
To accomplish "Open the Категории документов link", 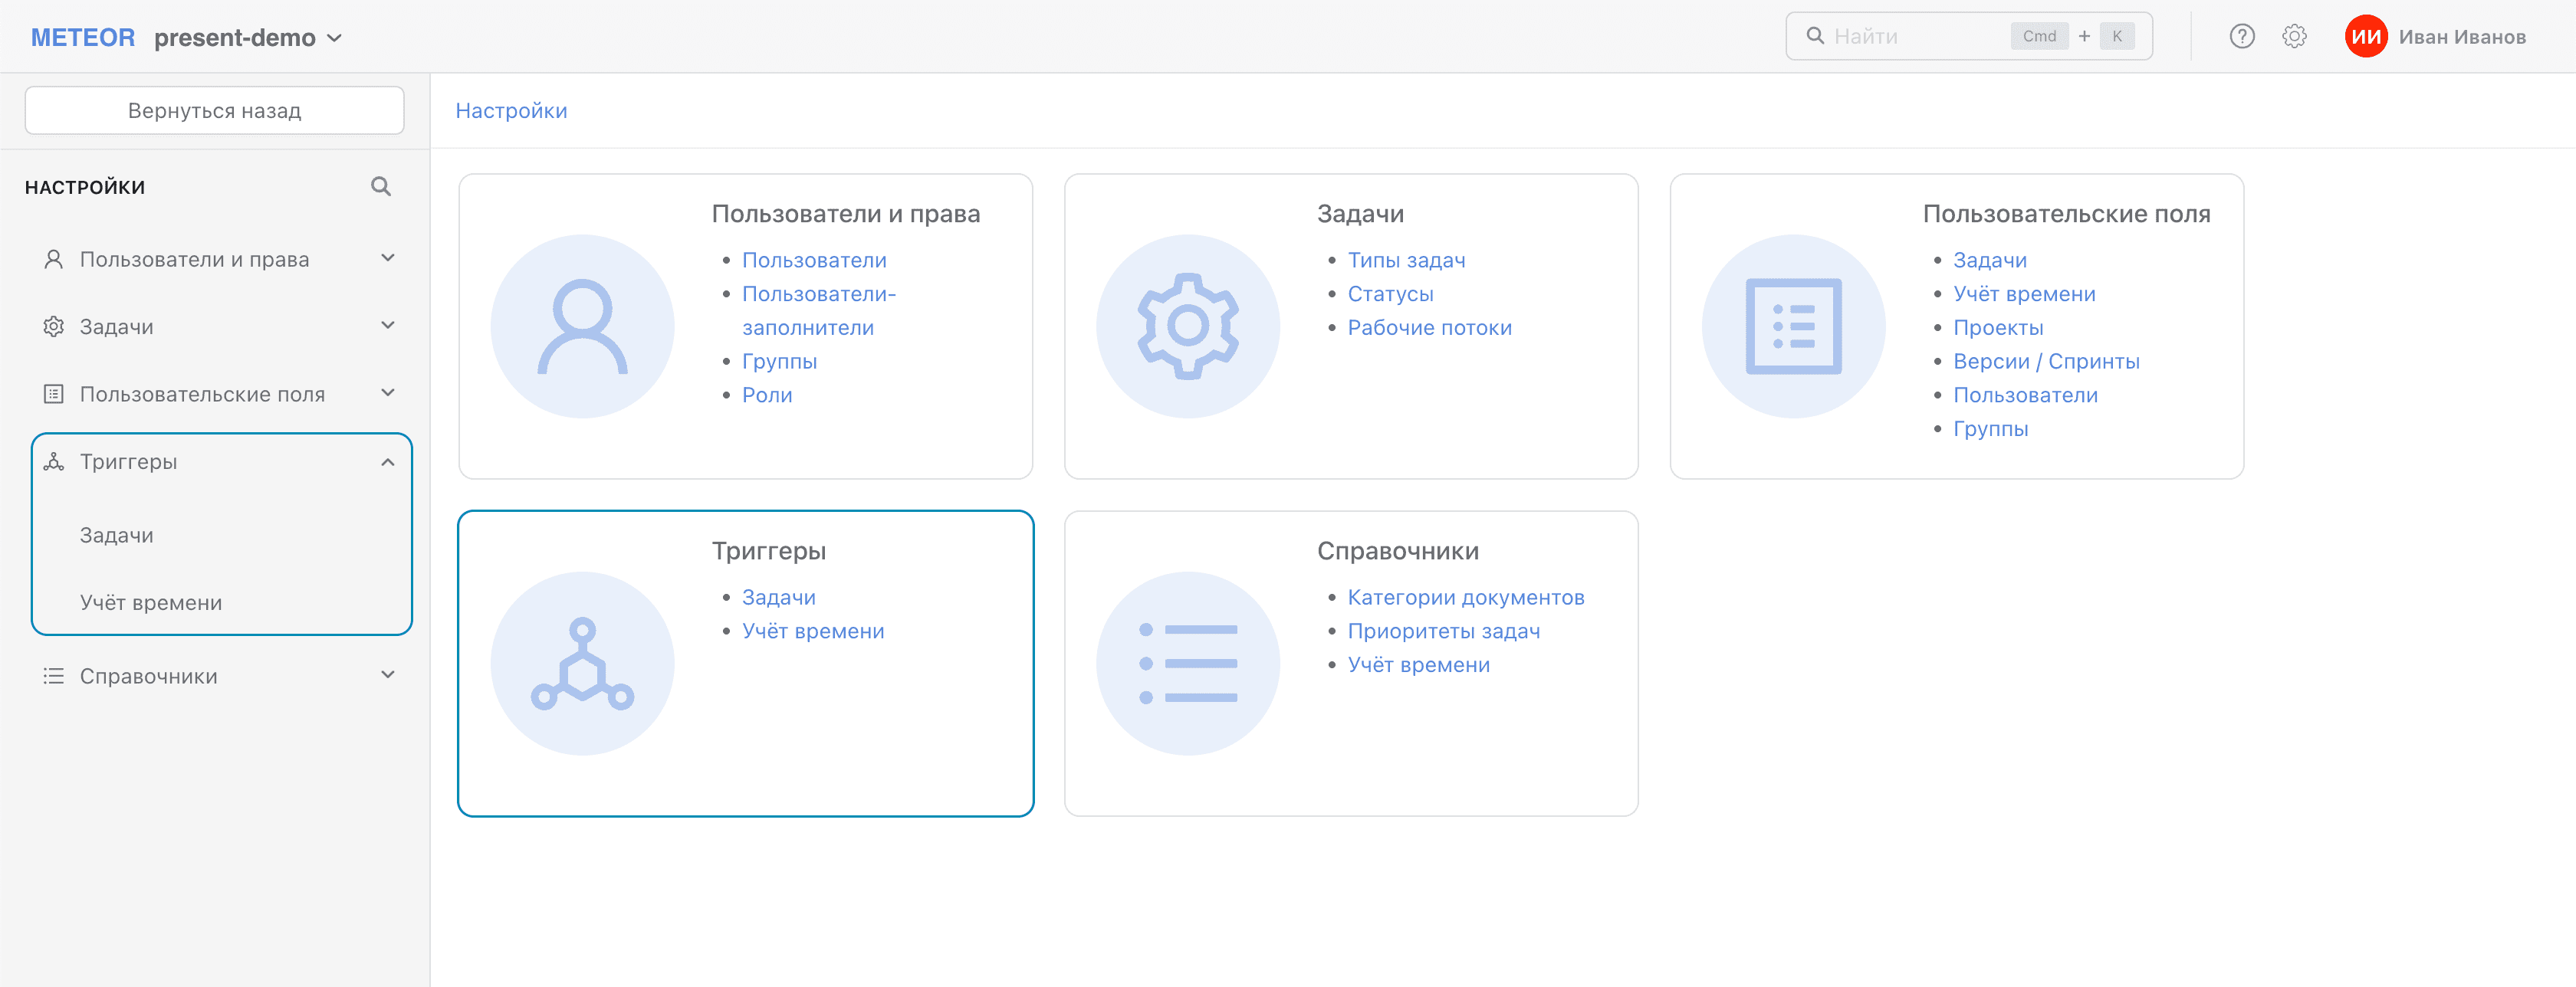I will pyautogui.click(x=1465, y=597).
